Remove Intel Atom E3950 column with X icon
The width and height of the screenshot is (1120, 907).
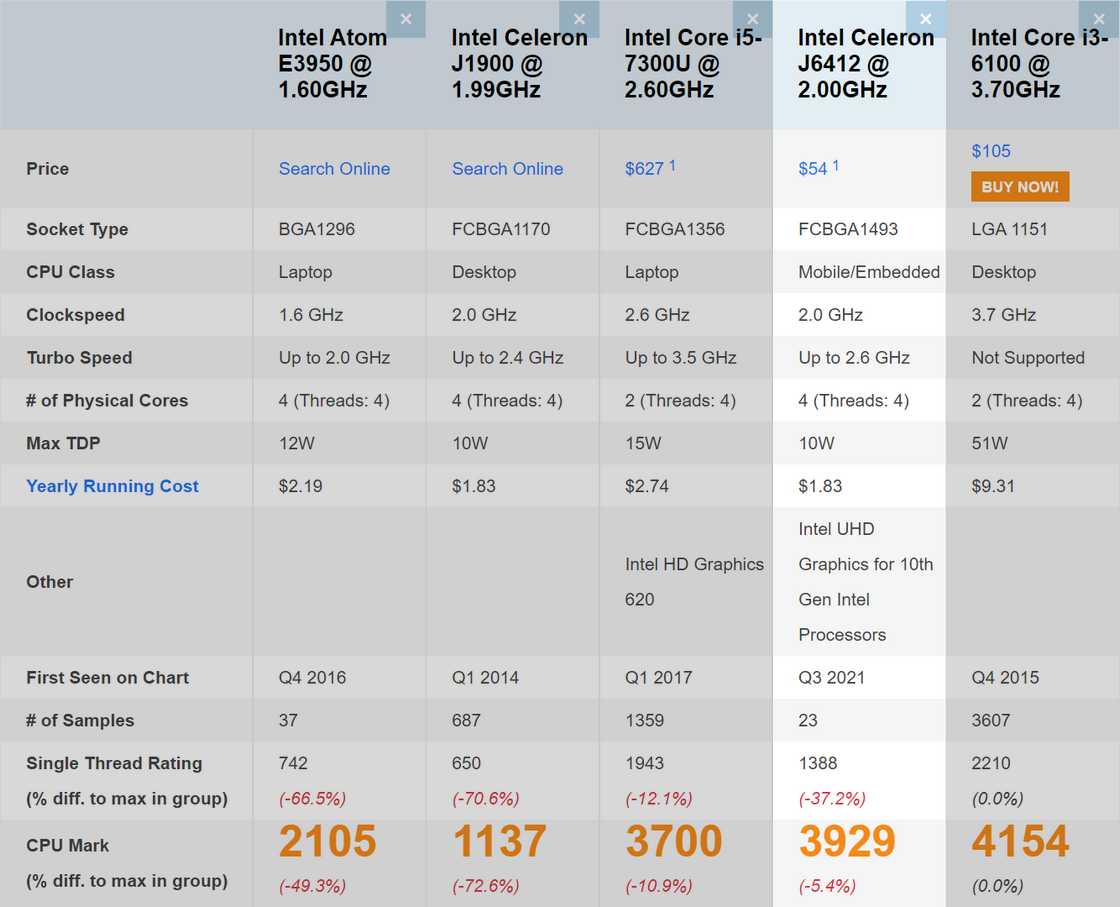406,19
